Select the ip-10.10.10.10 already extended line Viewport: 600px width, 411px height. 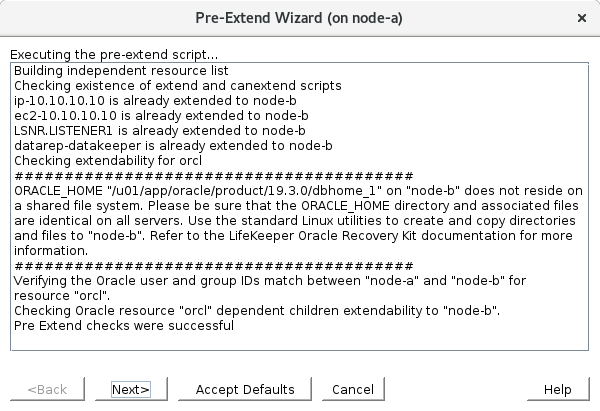tap(161, 101)
